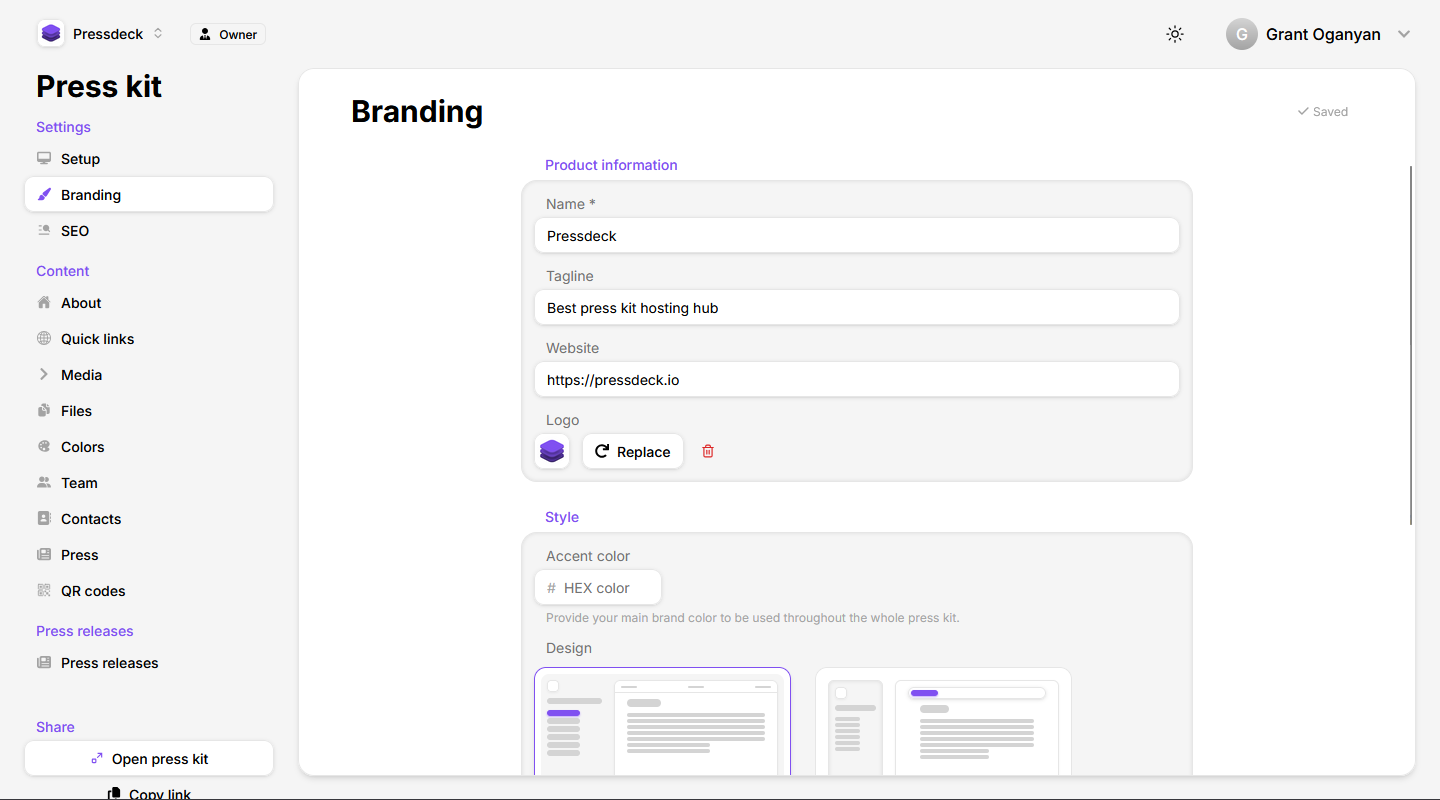Open QR codes via its sidebar icon
1440x800 pixels.
coord(44,591)
